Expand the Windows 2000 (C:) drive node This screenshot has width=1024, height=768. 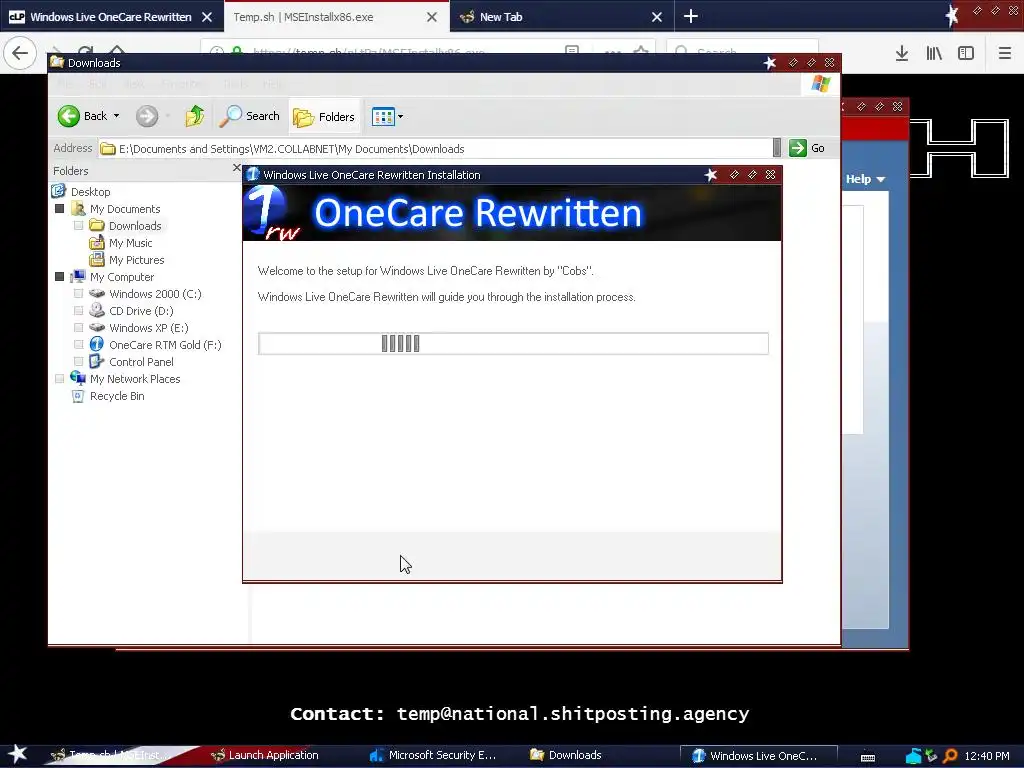pyautogui.click(x=78, y=293)
